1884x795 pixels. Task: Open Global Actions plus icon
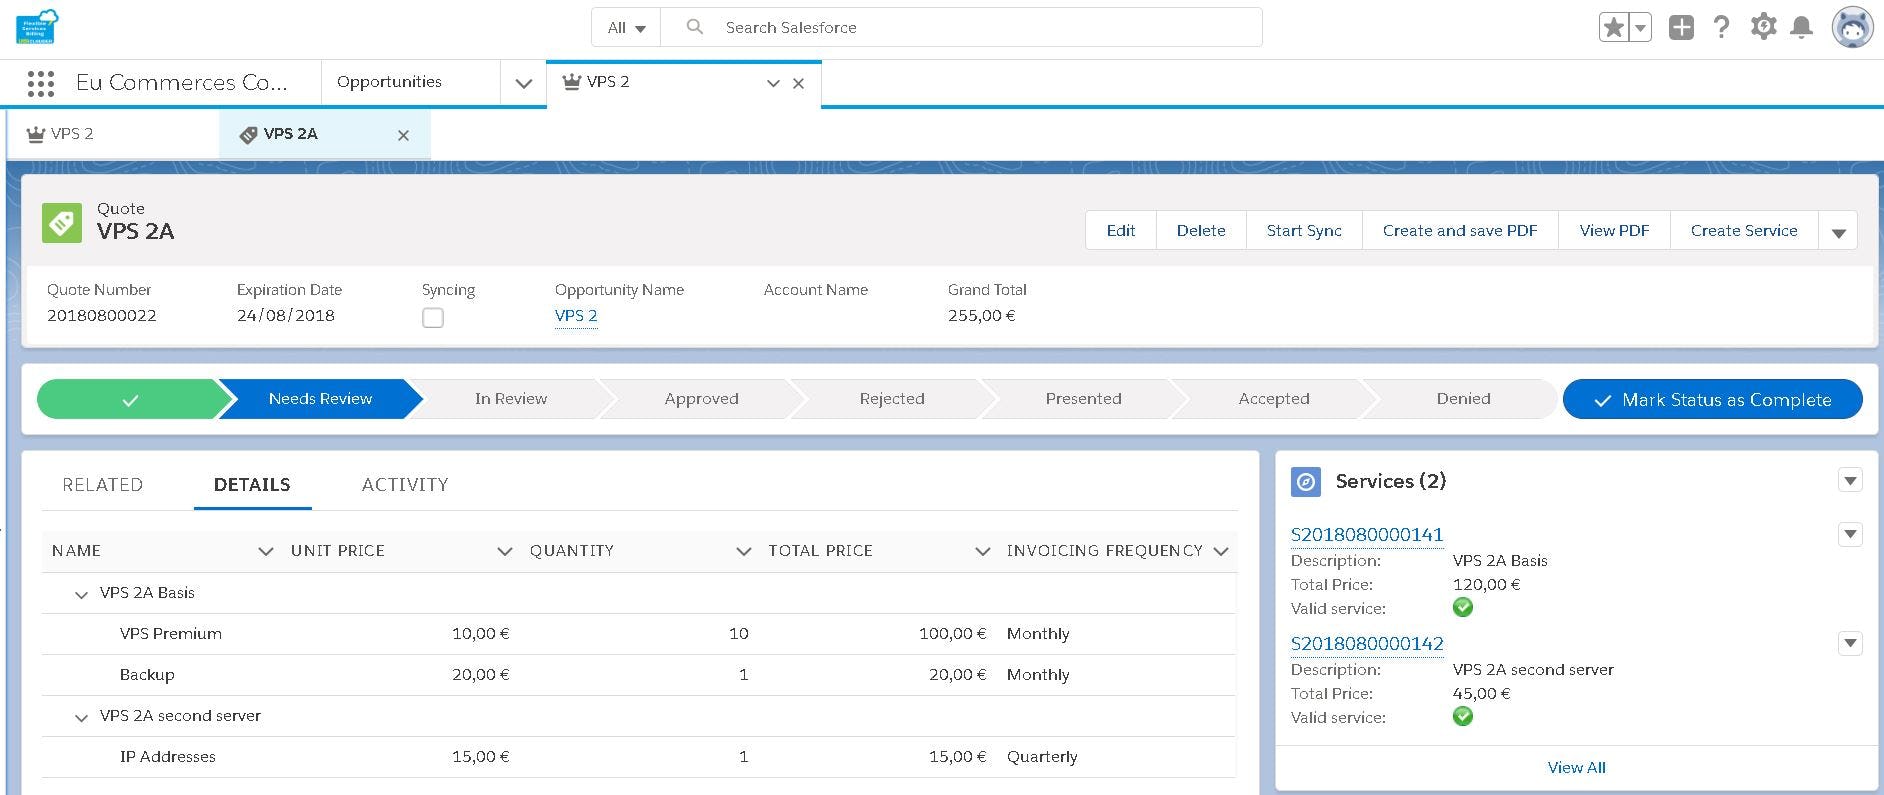[1681, 28]
